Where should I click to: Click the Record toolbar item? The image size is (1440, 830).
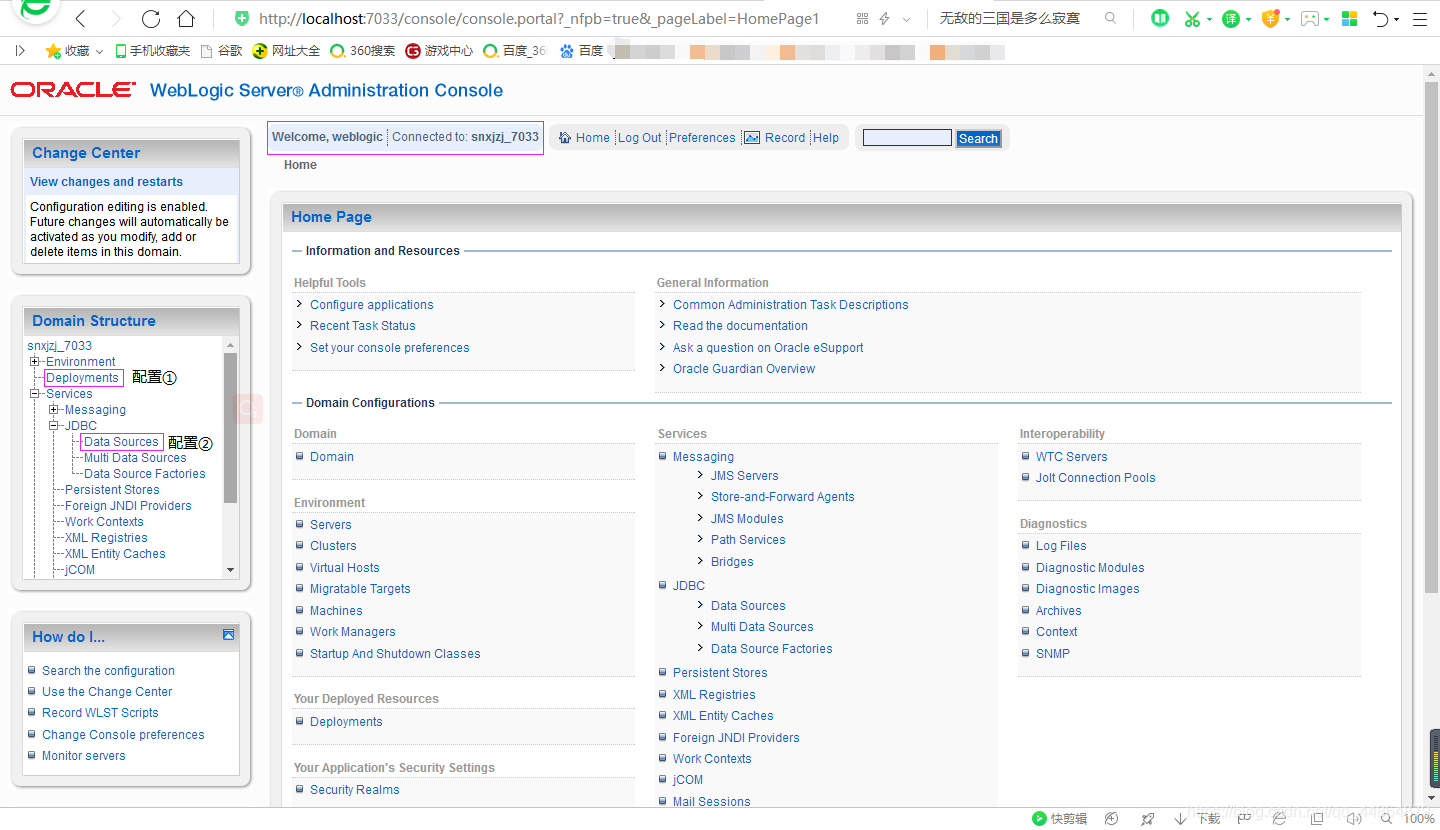tap(775, 138)
